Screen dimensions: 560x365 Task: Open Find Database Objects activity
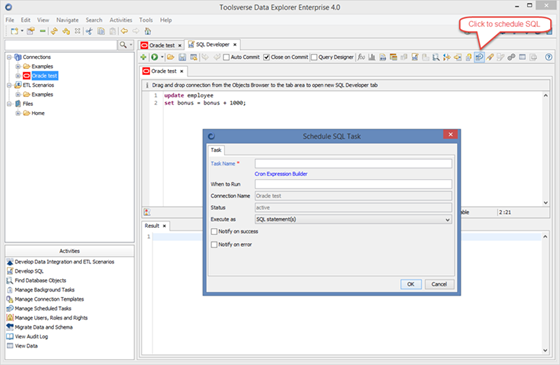click(x=40, y=281)
